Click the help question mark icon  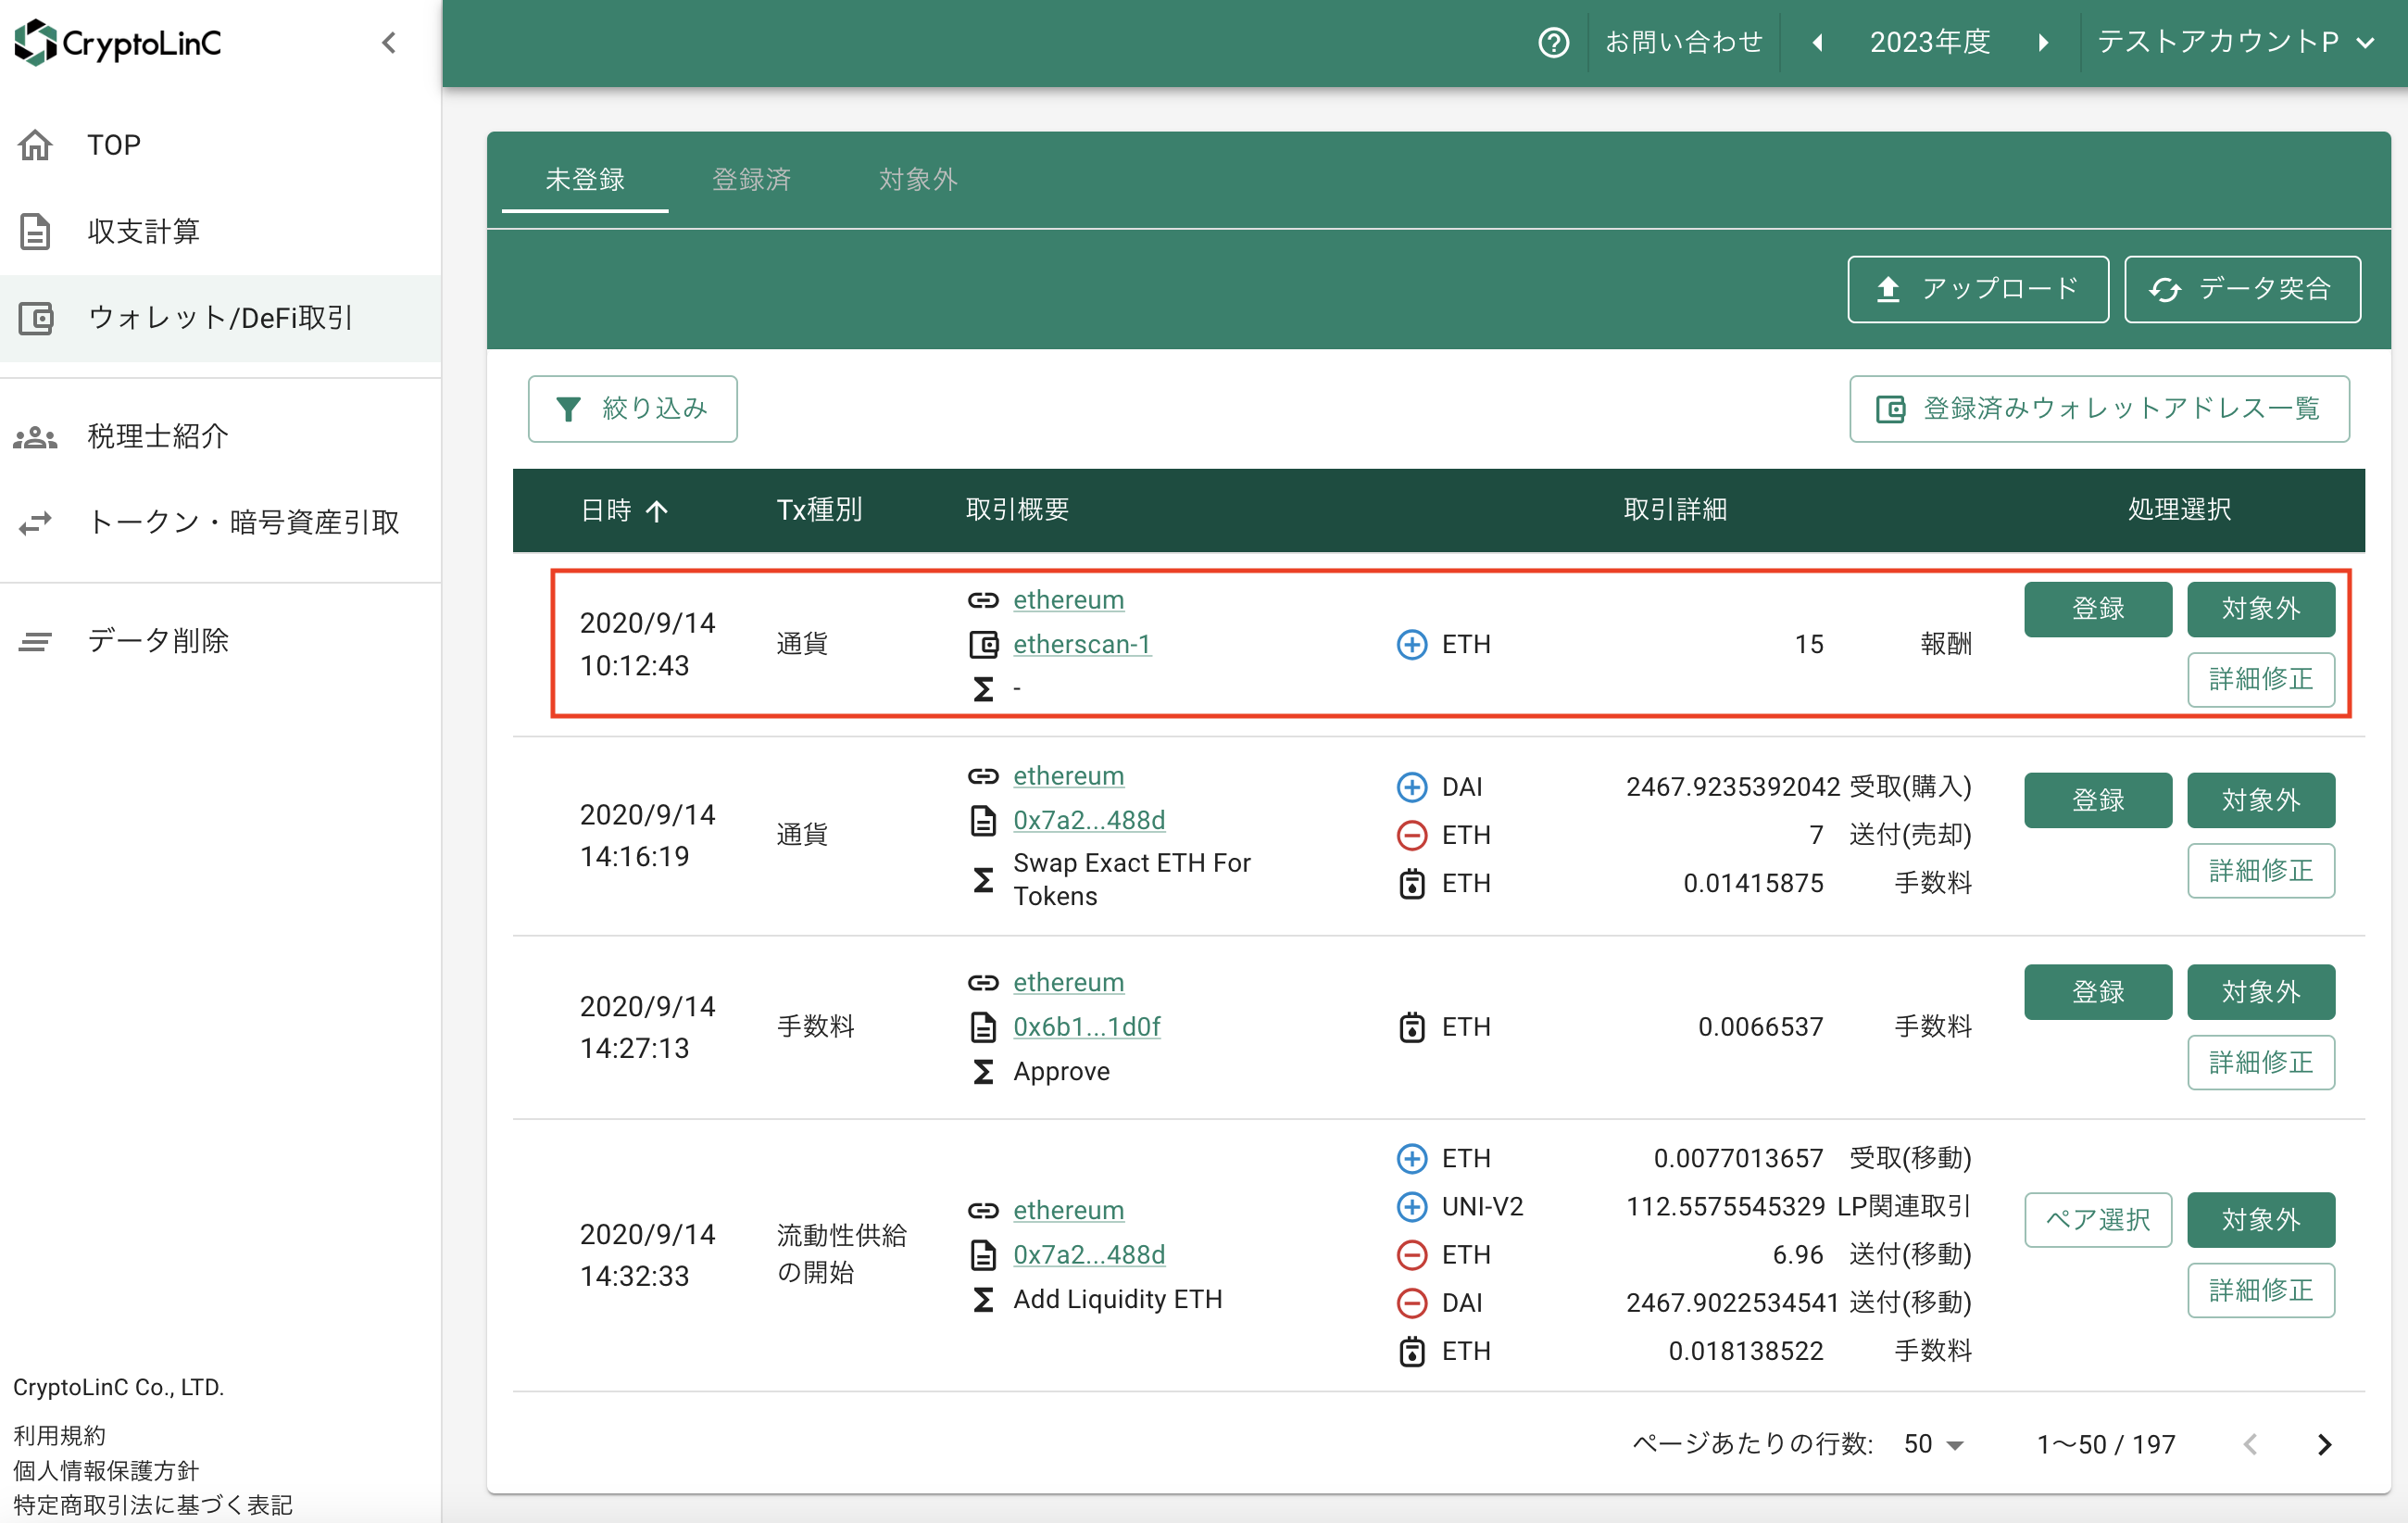(x=1552, y=42)
